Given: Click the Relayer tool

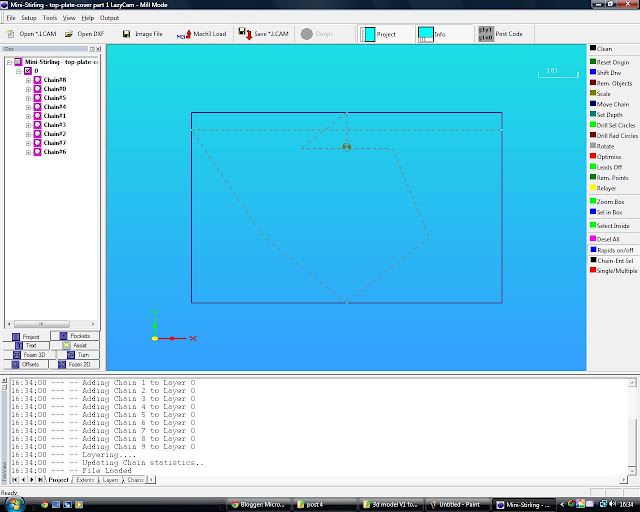Looking at the screenshot, I should coord(603,188).
